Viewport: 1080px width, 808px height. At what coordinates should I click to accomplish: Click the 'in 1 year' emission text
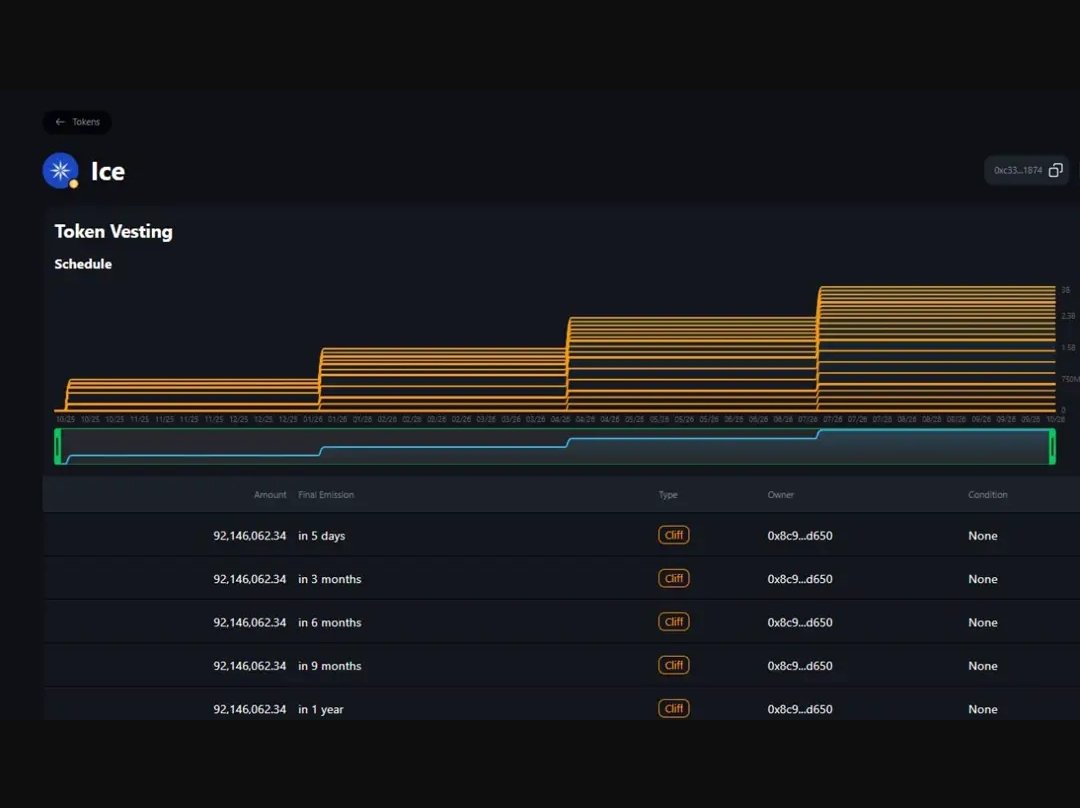point(320,709)
